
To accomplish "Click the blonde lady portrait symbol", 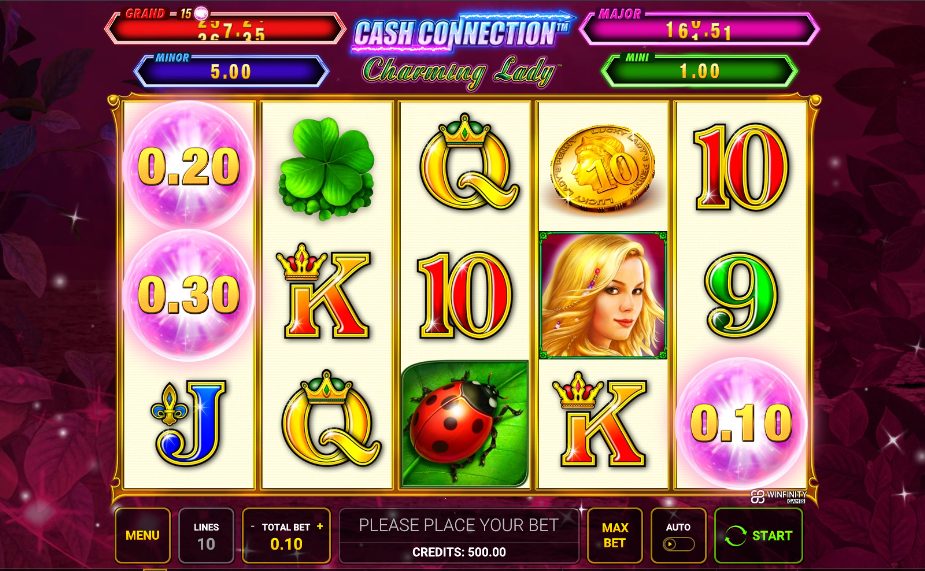I will pos(603,295).
